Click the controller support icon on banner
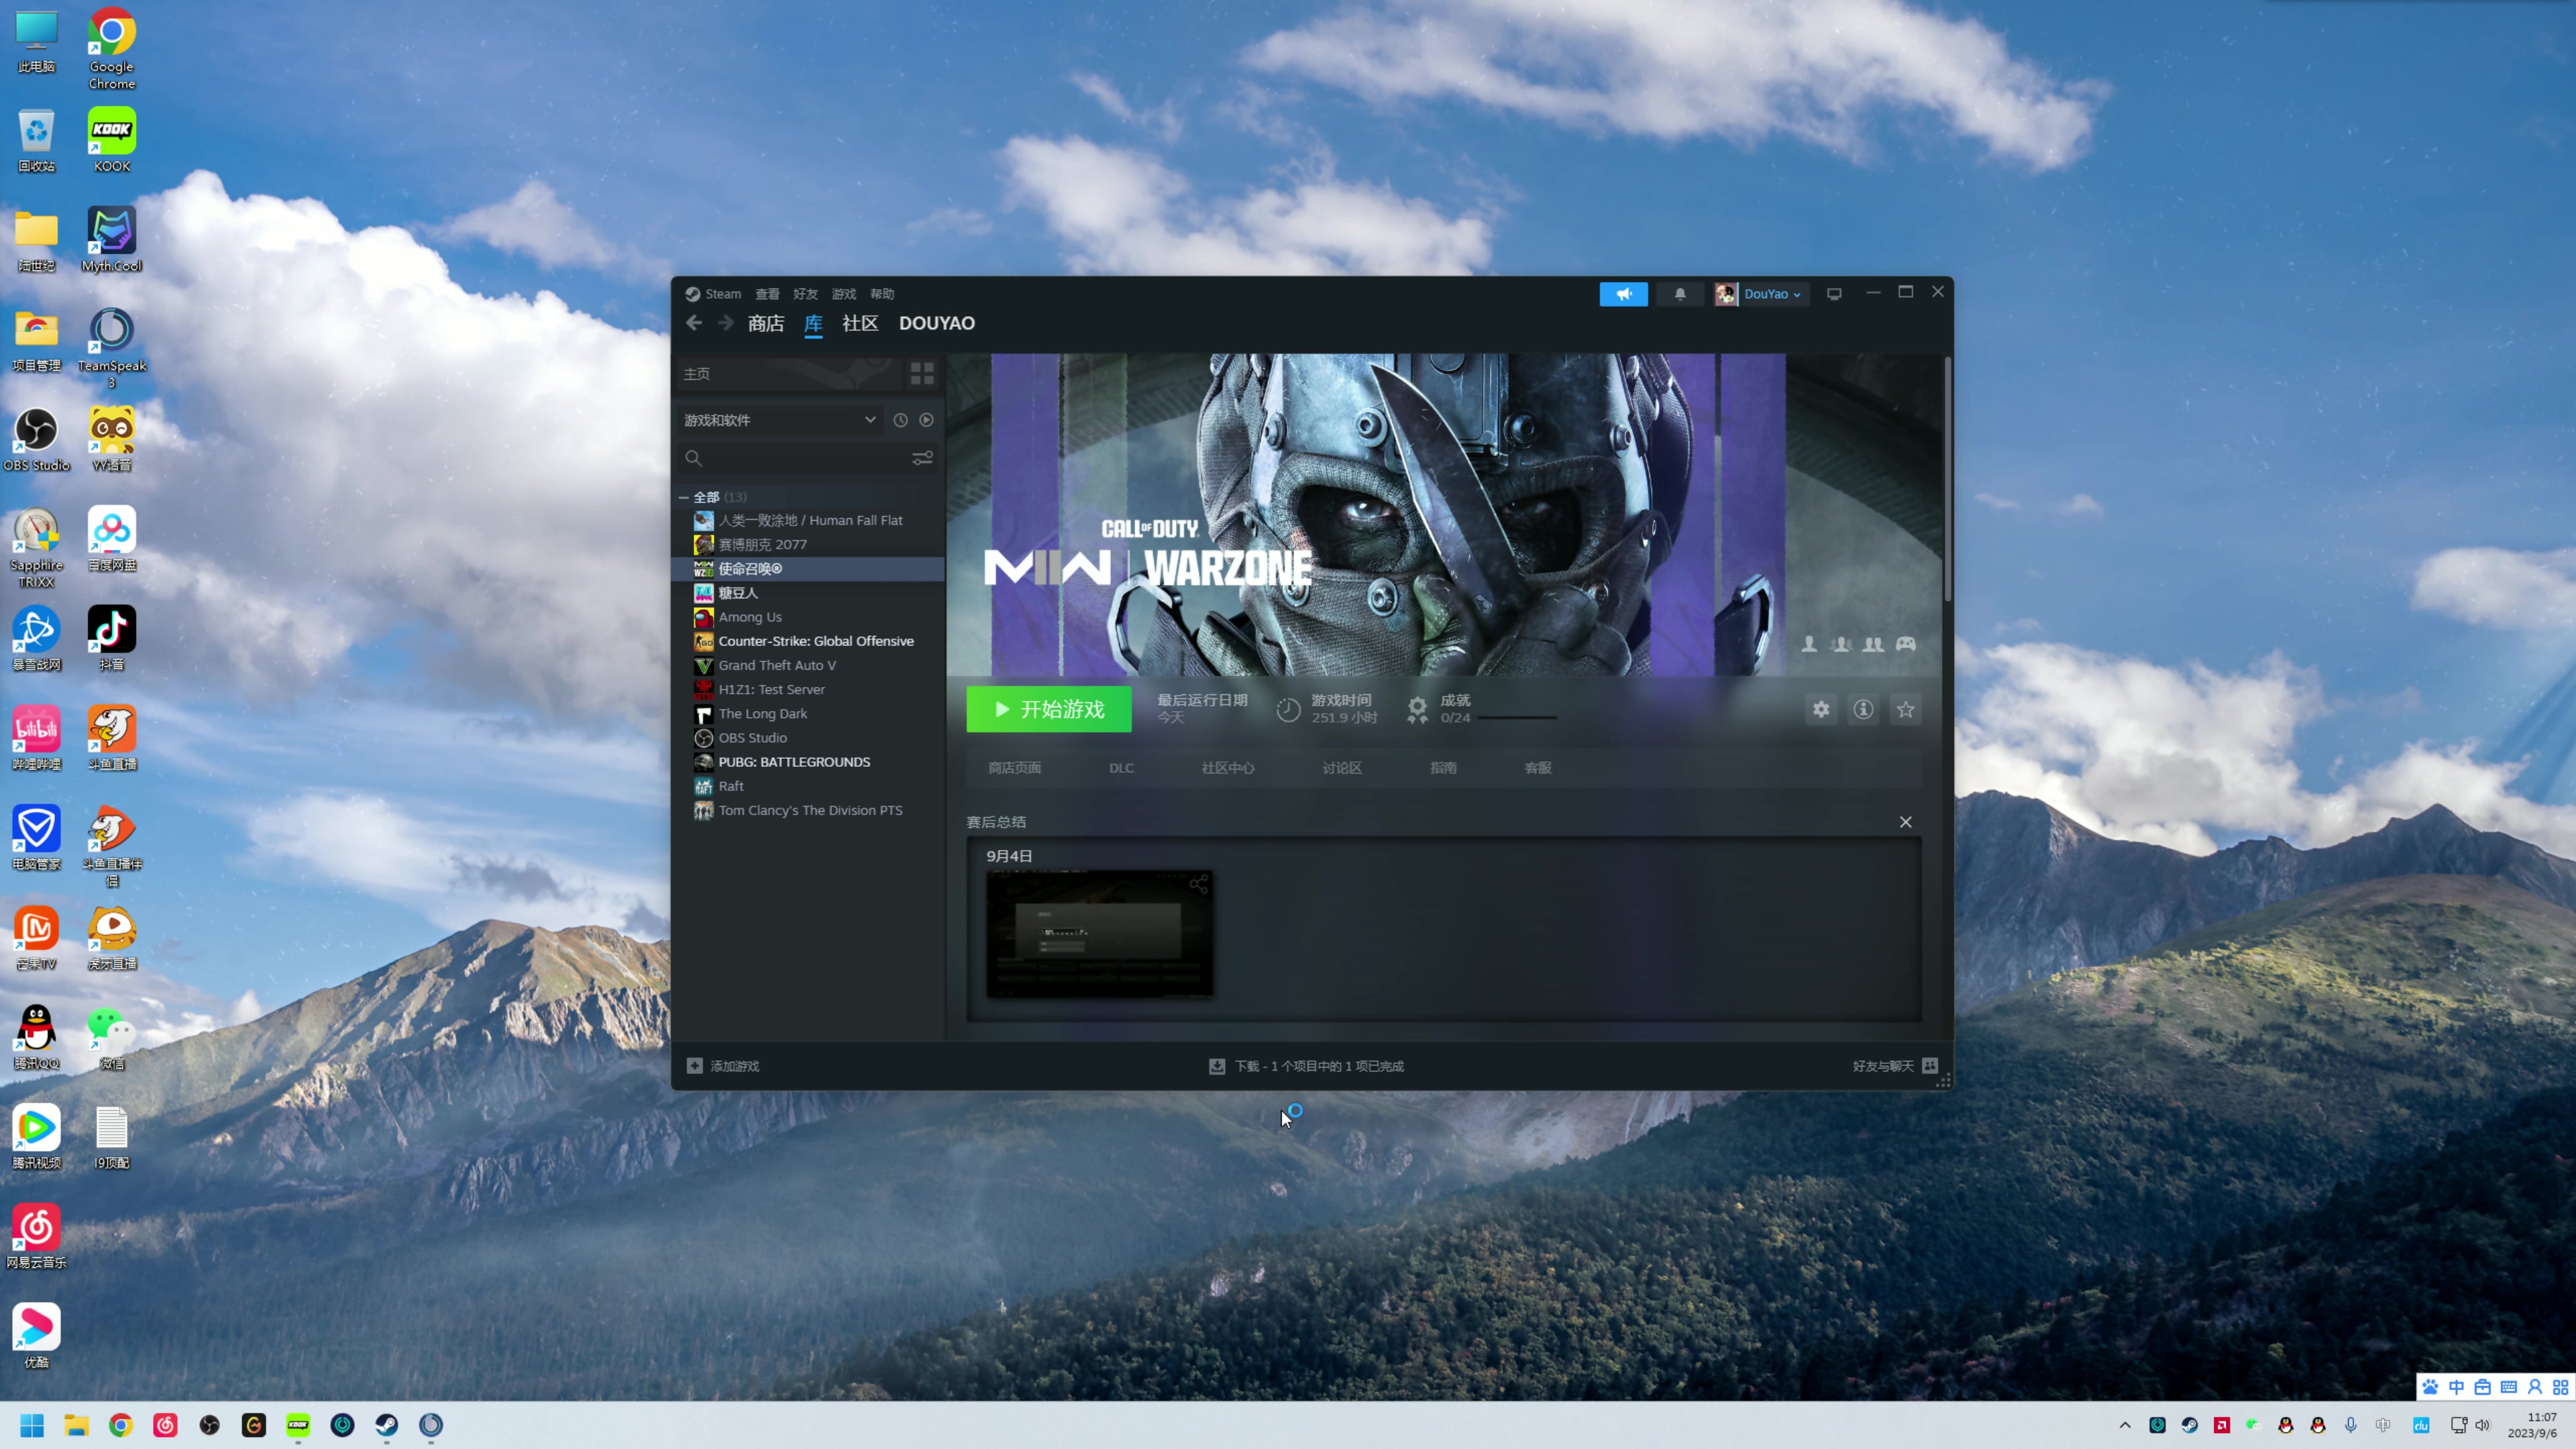Image resolution: width=2576 pixels, height=1449 pixels. pos(1906,644)
